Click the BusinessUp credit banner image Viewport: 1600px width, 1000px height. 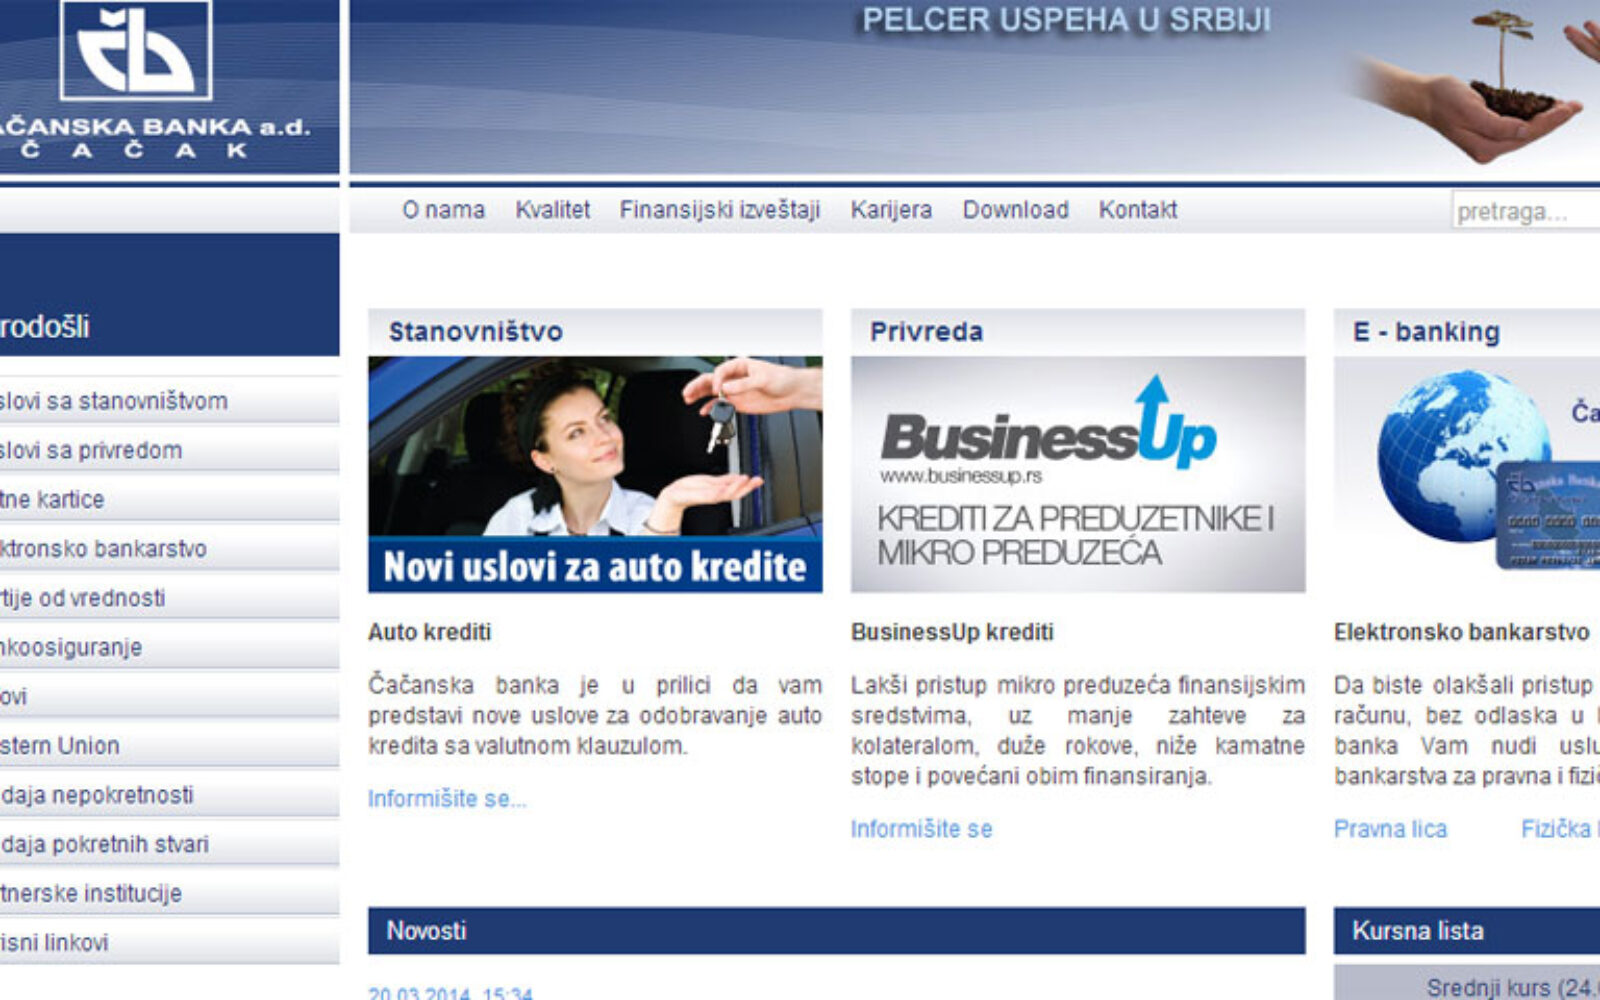1077,474
